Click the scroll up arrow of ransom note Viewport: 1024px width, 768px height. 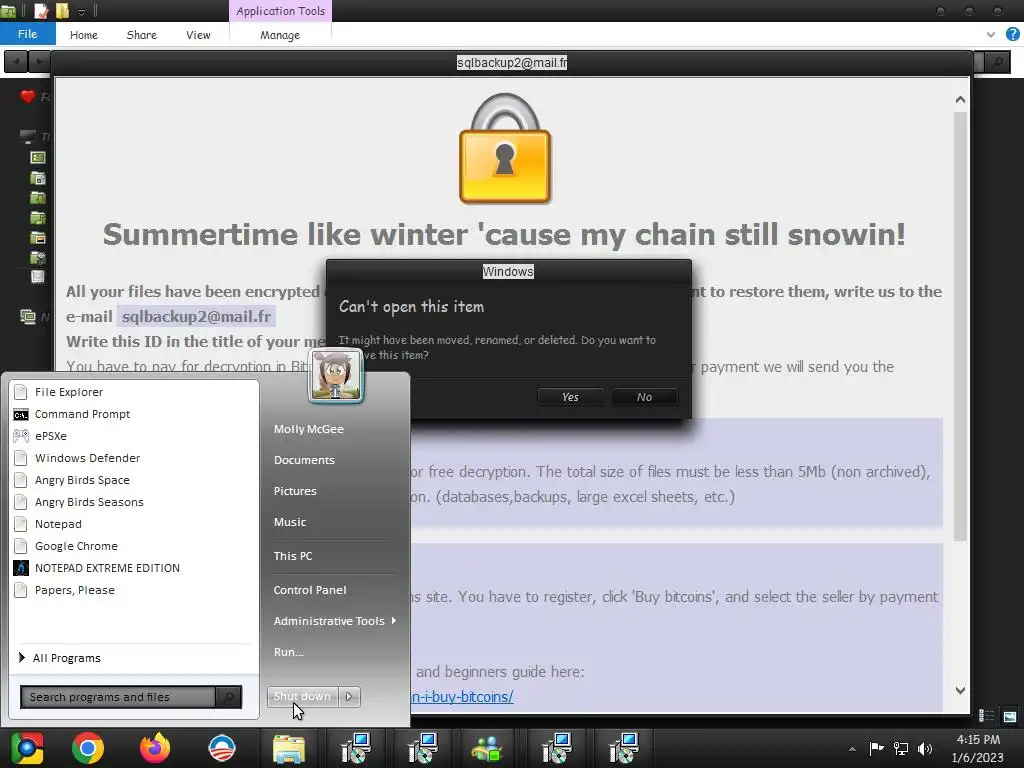point(960,100)
